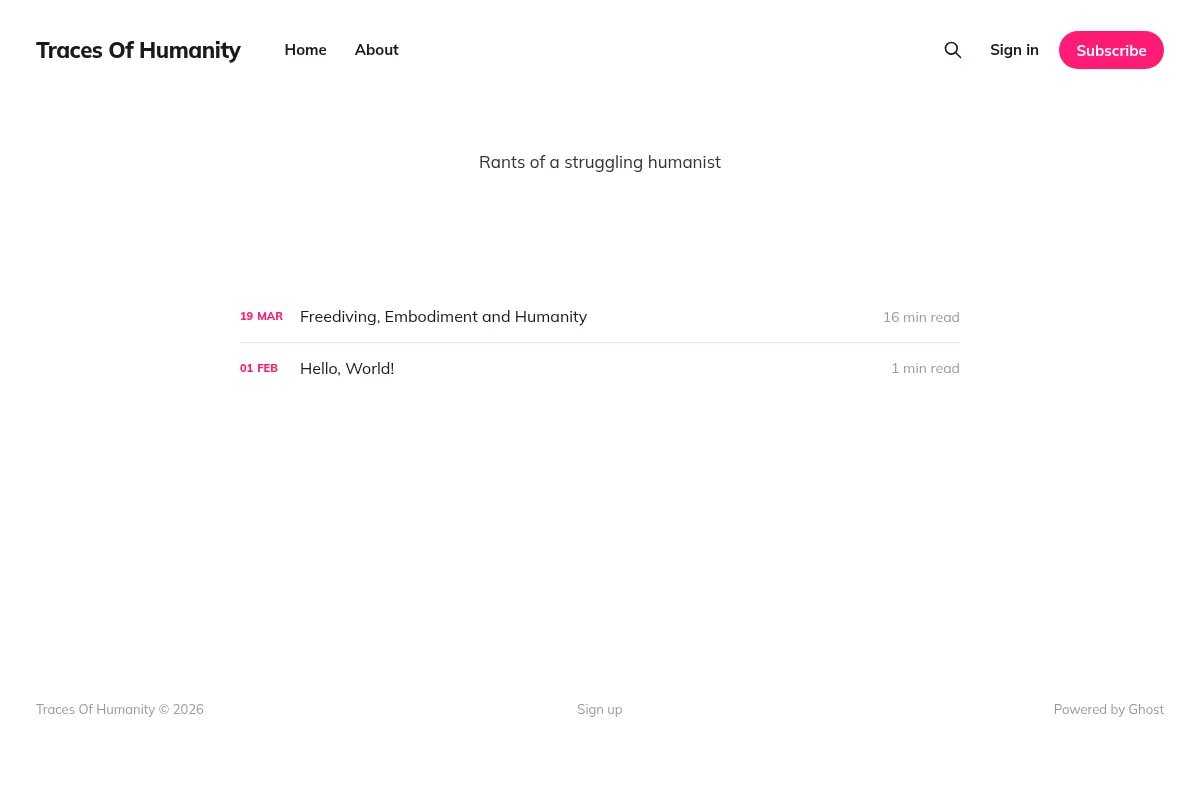Viewport: 1200px width, 800px height.
Task: Click the Traces Of Humanity site title
Action: coord(138,50)
